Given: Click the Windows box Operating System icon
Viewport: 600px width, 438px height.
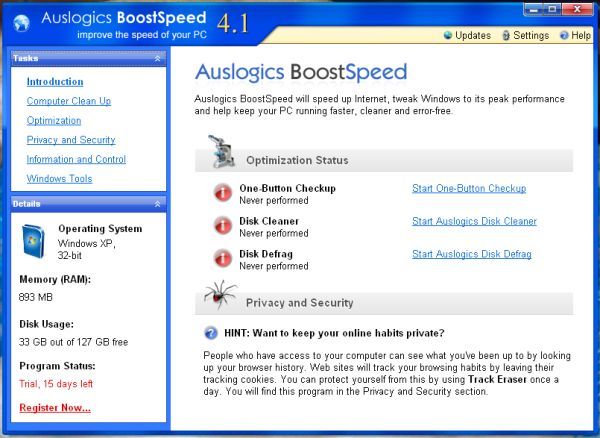Looking at the screenshot, I should (33, 241).
